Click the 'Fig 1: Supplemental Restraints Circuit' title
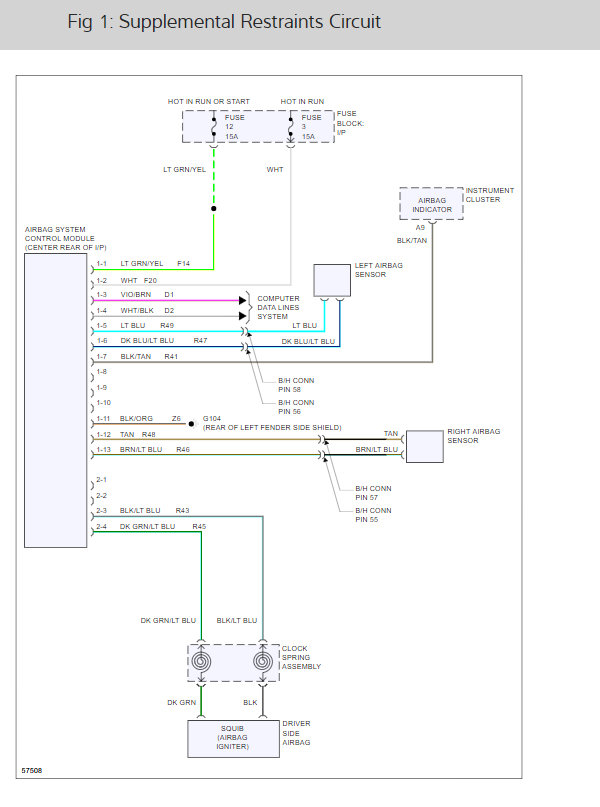Screen dimensions: 600x807 (224, 22)
